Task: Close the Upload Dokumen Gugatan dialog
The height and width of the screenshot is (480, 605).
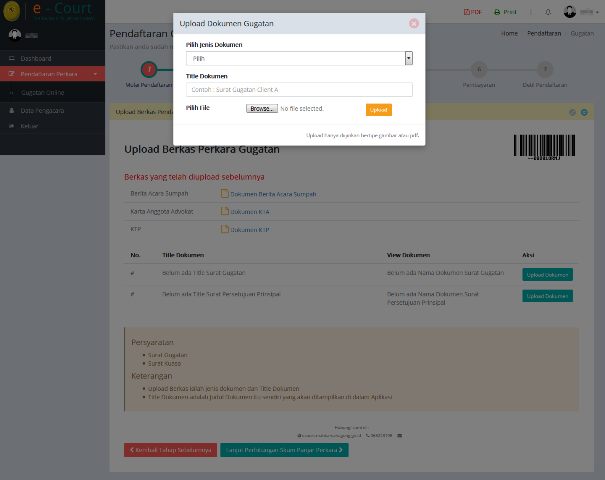Action: [x=414, y=22]
